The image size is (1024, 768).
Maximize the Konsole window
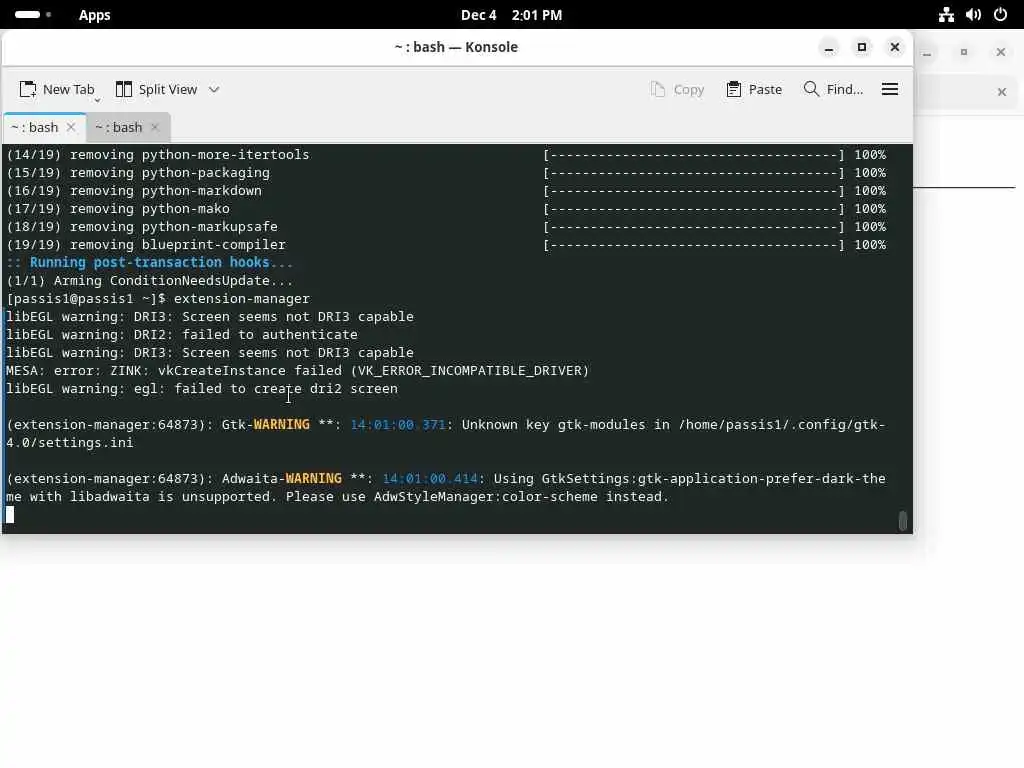click(x=862, y=47)
